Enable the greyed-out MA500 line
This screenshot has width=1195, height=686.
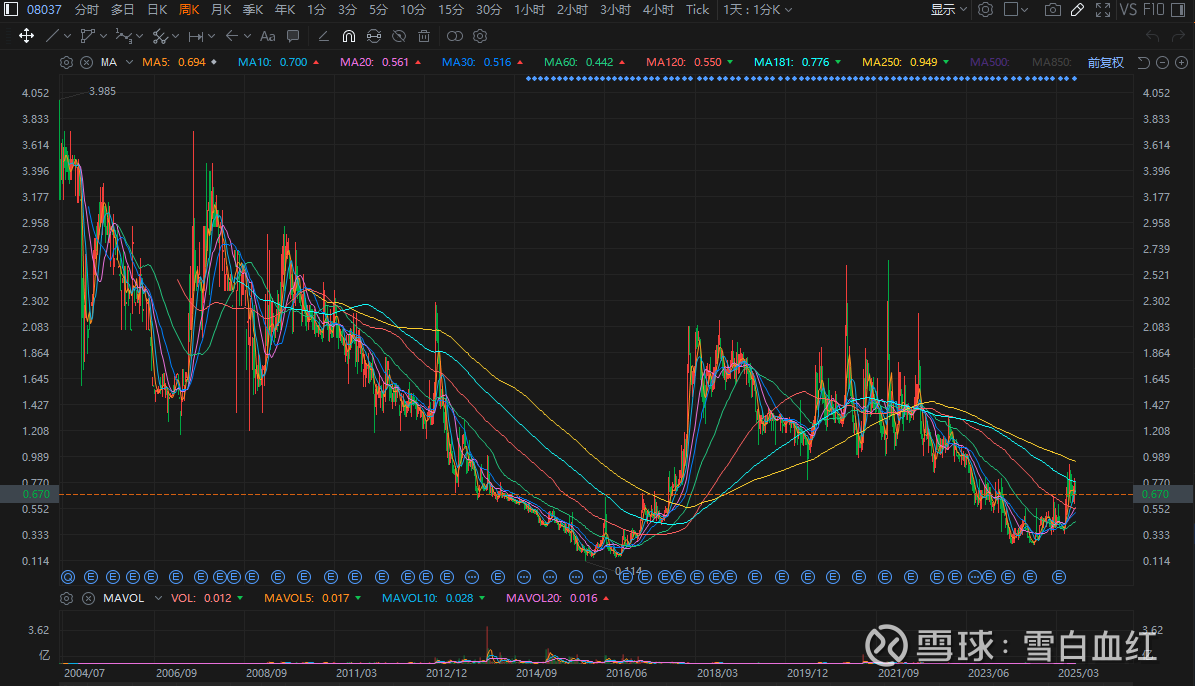point(989,63)
